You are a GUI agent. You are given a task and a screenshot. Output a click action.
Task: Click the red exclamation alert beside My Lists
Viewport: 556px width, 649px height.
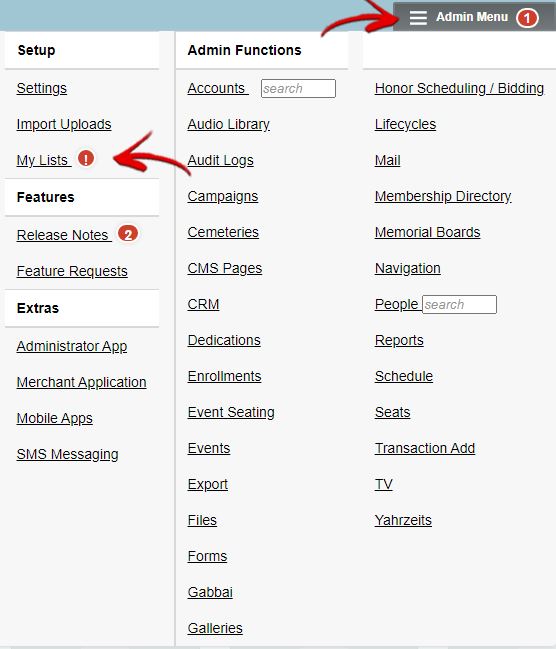pos(86,159)
